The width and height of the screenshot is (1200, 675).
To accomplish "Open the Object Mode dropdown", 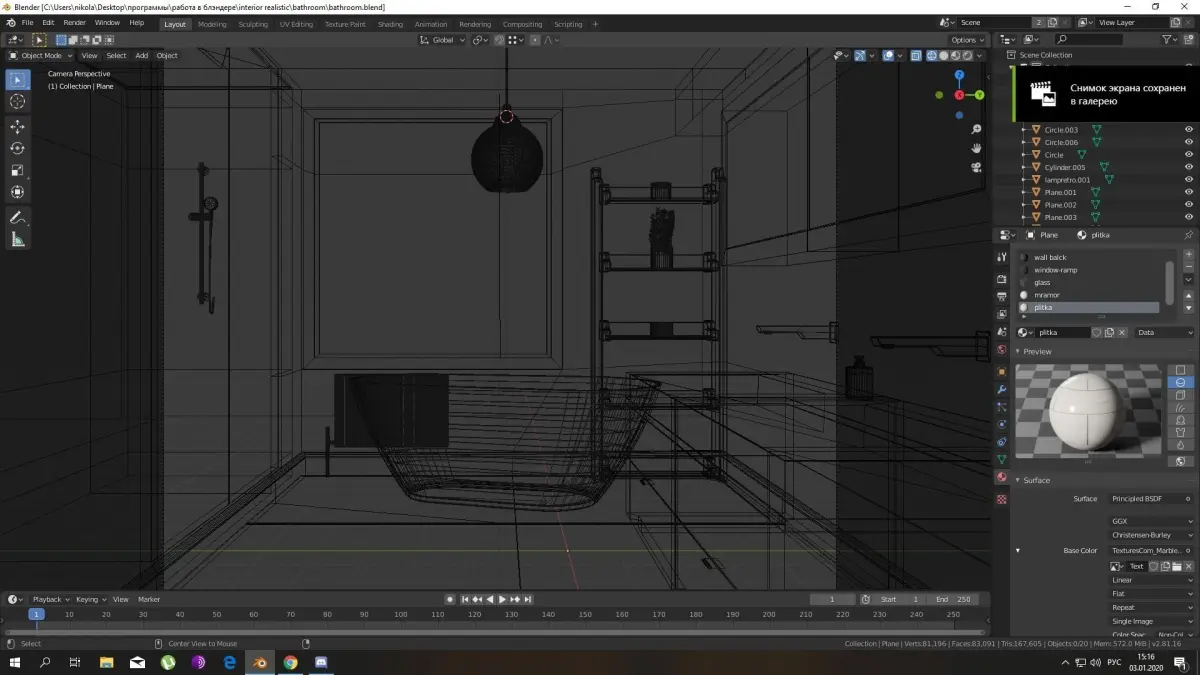I will click(x=41, y=56).
